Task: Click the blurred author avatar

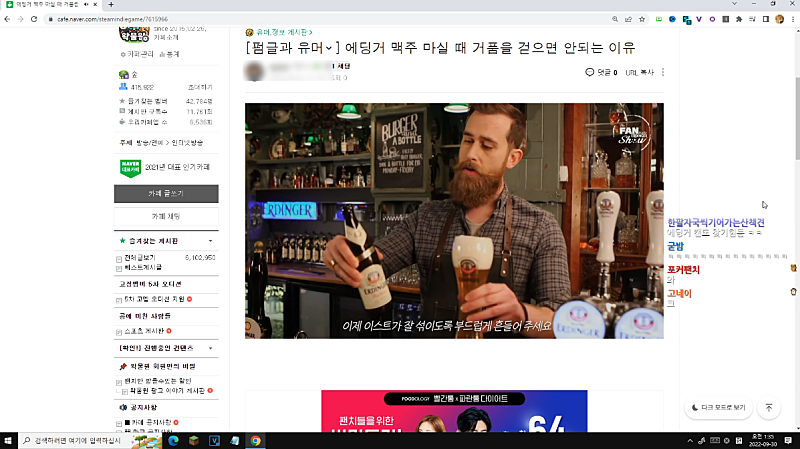Action: tap(254, 71)
